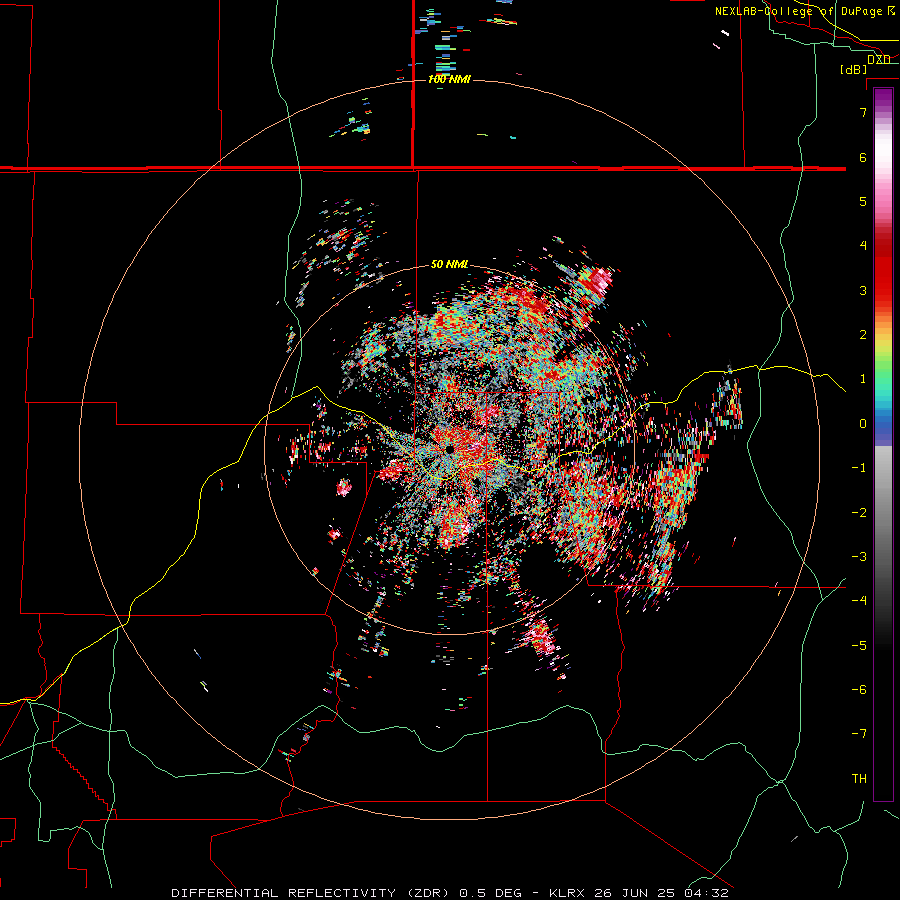Click the scale label 0
Image resolution: width=900 pixels, height=900 pixels.
pos(863,424)
